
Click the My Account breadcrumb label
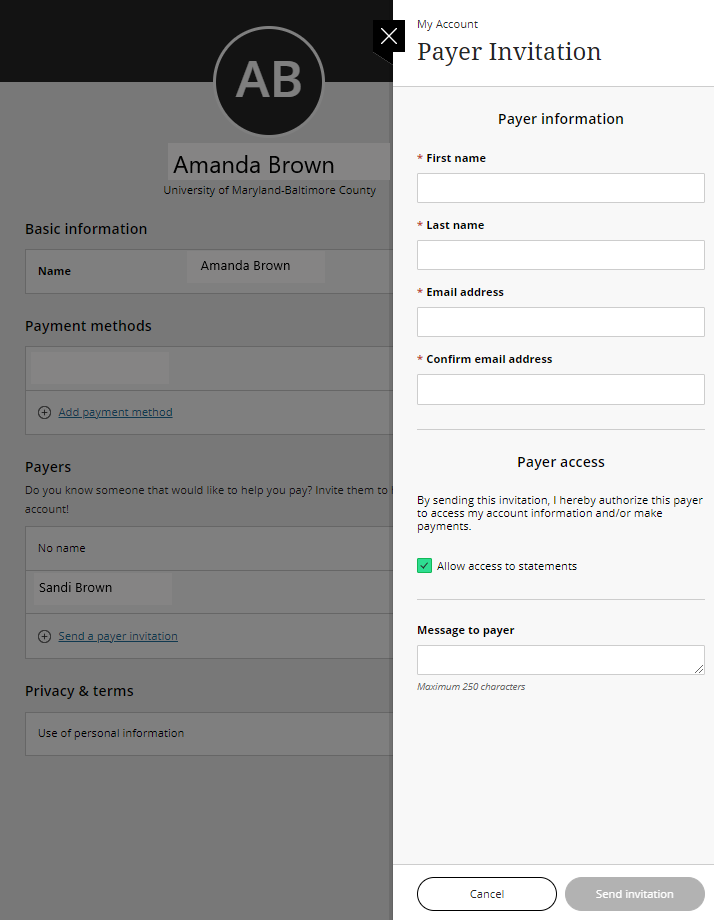coord(447,24)
